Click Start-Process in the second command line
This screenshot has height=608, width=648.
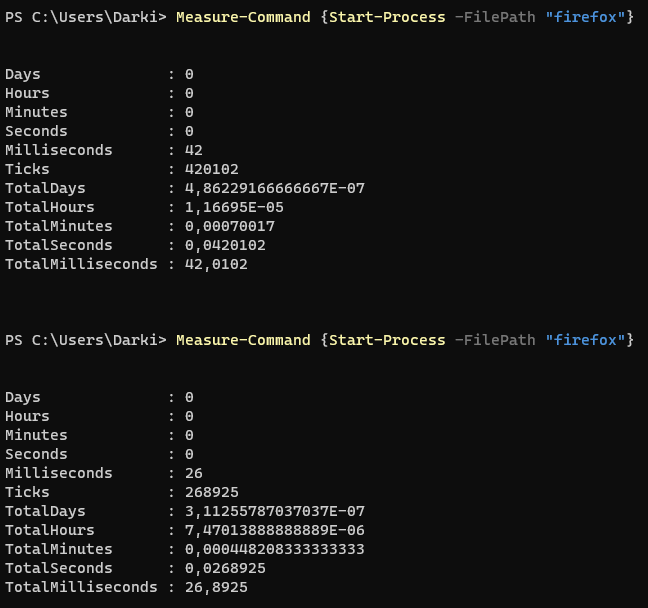pyautogui.click(x=387, y=340)
